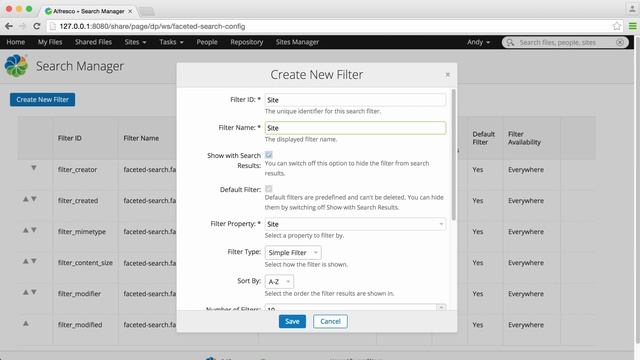The height and width of the screenshot is (360, 640).
Task: Click the filter_modified cell
Action: (x=80, y=325)
